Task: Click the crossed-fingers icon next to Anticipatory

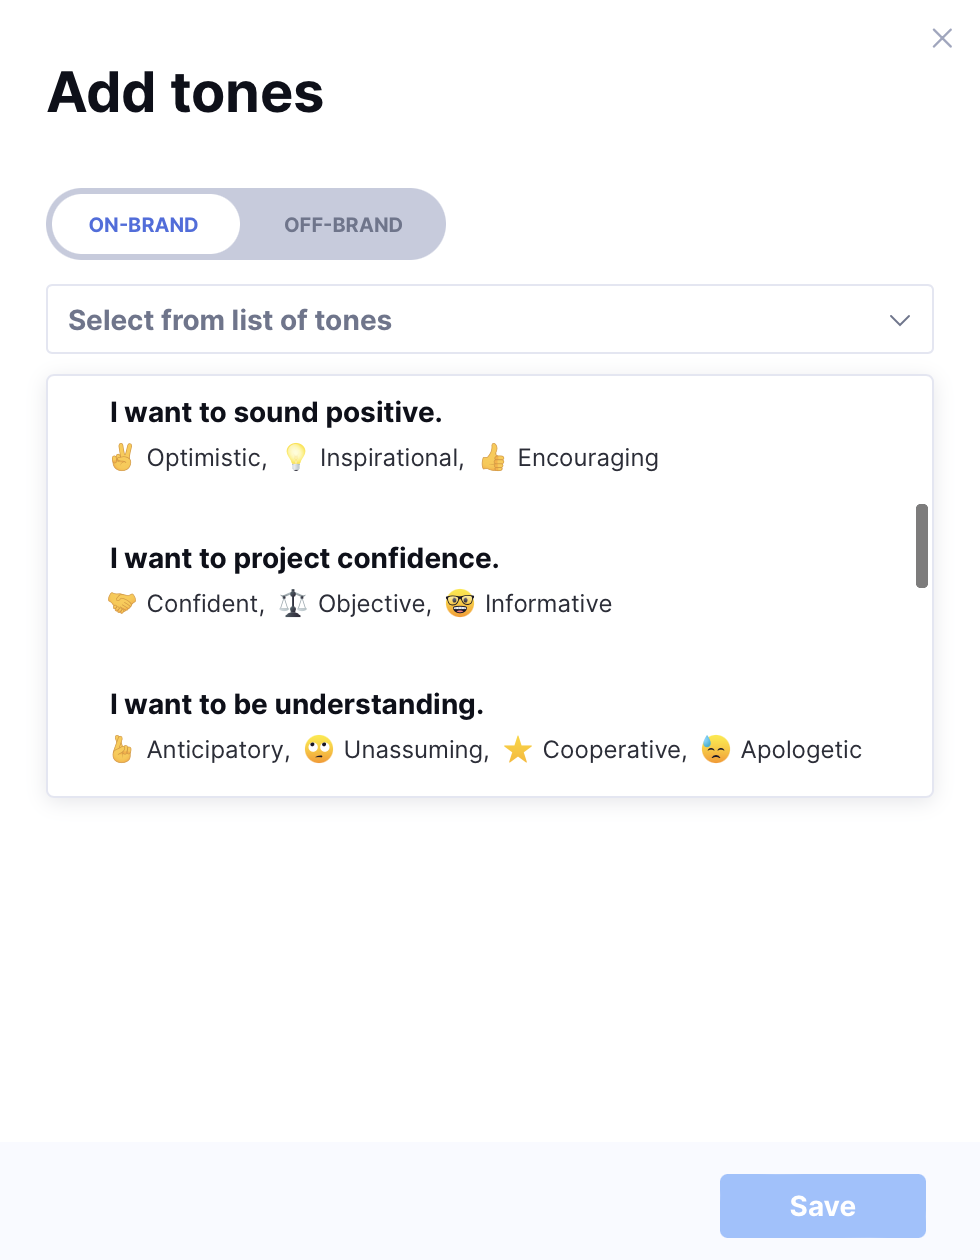Action: 121,749
